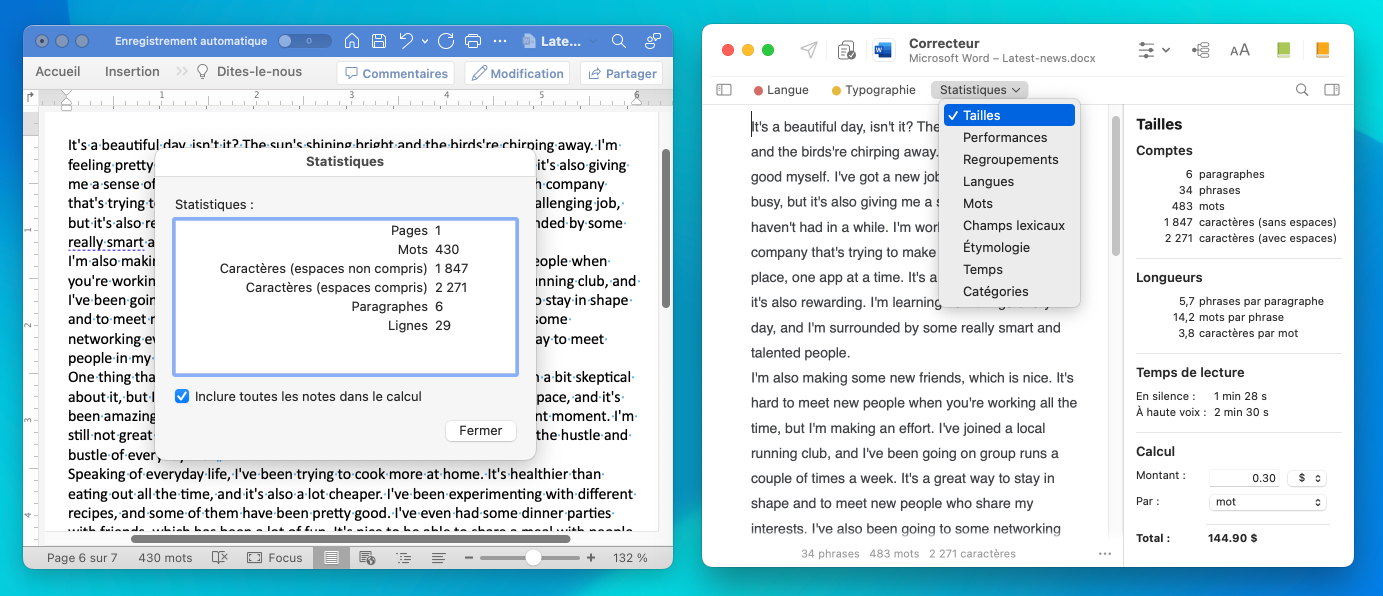Expand the Statistiques dropdown button
The image size is (1383, 596).
click(x=979, y=90)
